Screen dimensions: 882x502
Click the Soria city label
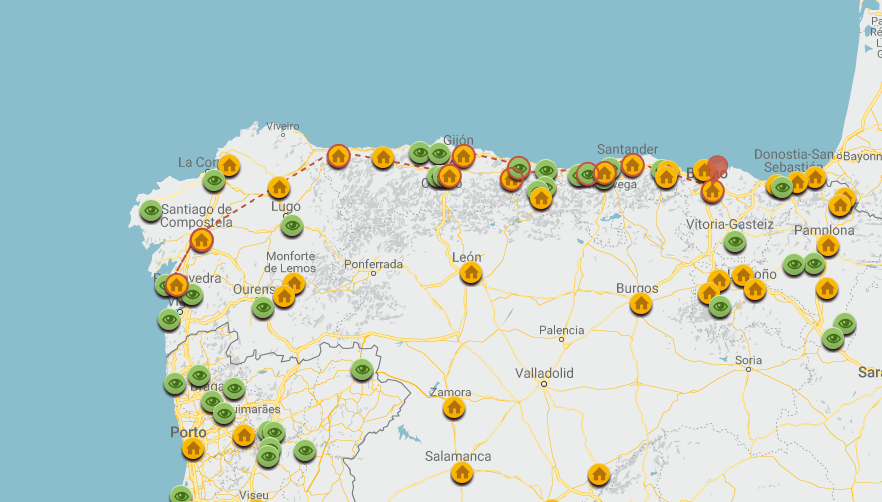748,360
